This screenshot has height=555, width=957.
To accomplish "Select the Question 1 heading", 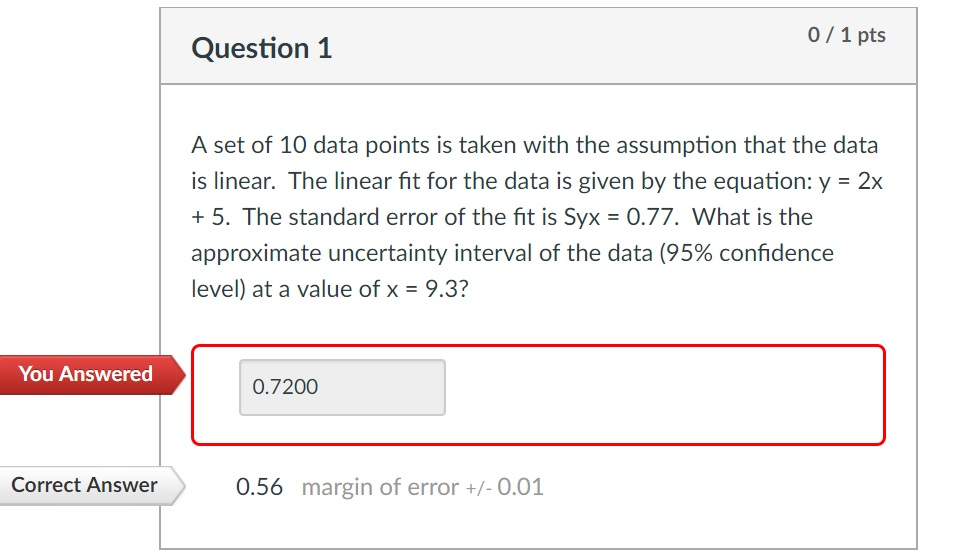I will [x=262, y=48].
